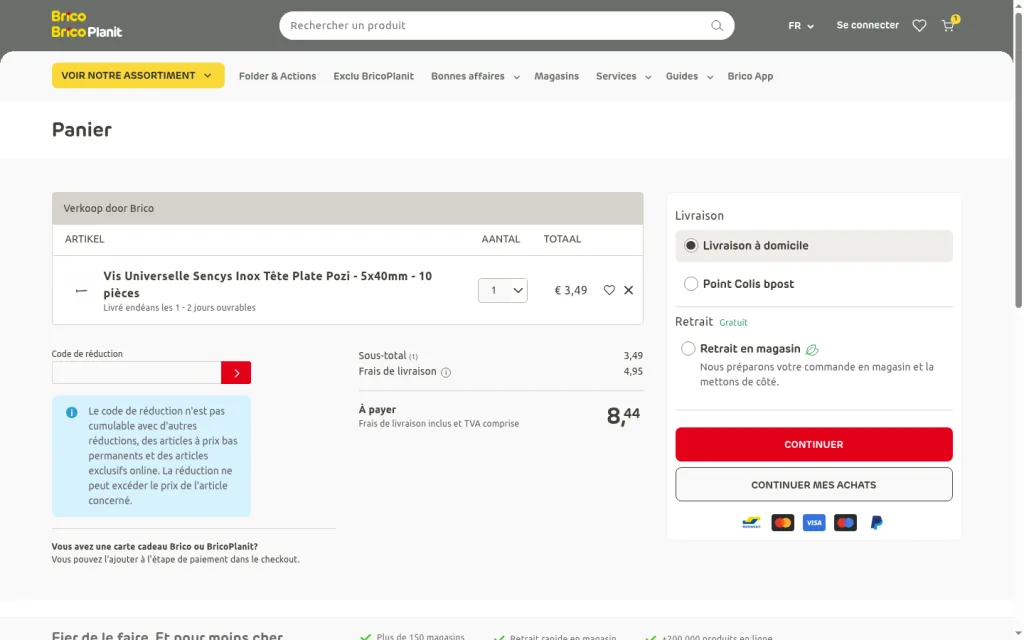
Task: Remove the Sencys screws from cart
Action: 628,290
